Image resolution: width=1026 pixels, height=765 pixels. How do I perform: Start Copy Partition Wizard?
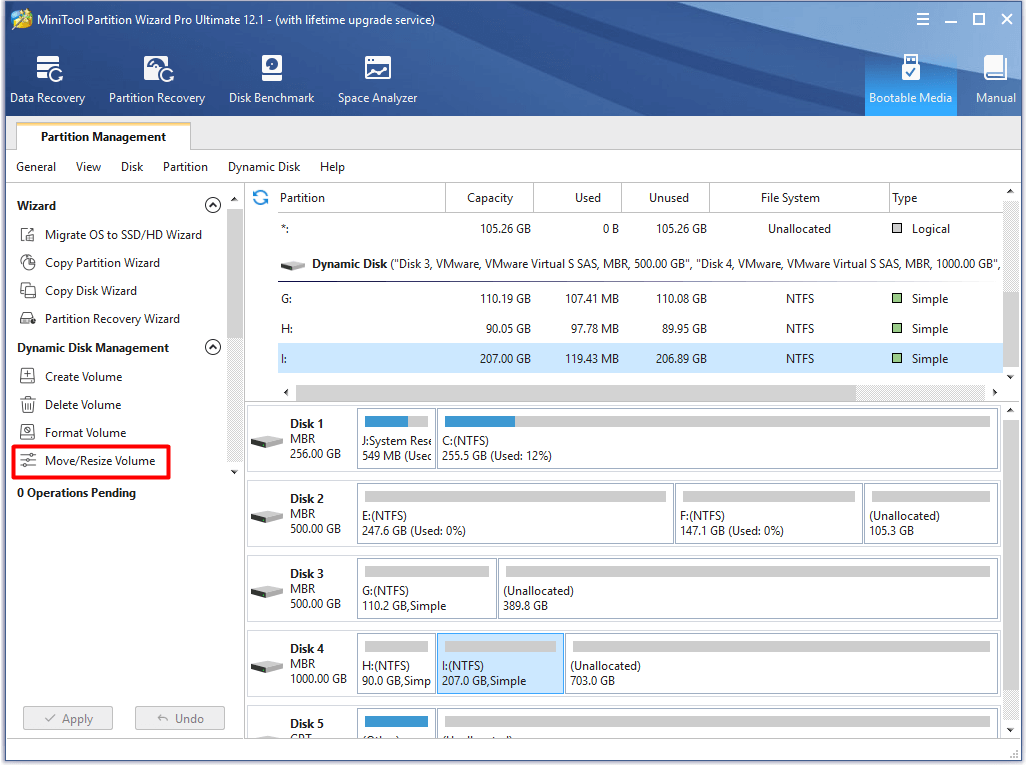(90, 263)
